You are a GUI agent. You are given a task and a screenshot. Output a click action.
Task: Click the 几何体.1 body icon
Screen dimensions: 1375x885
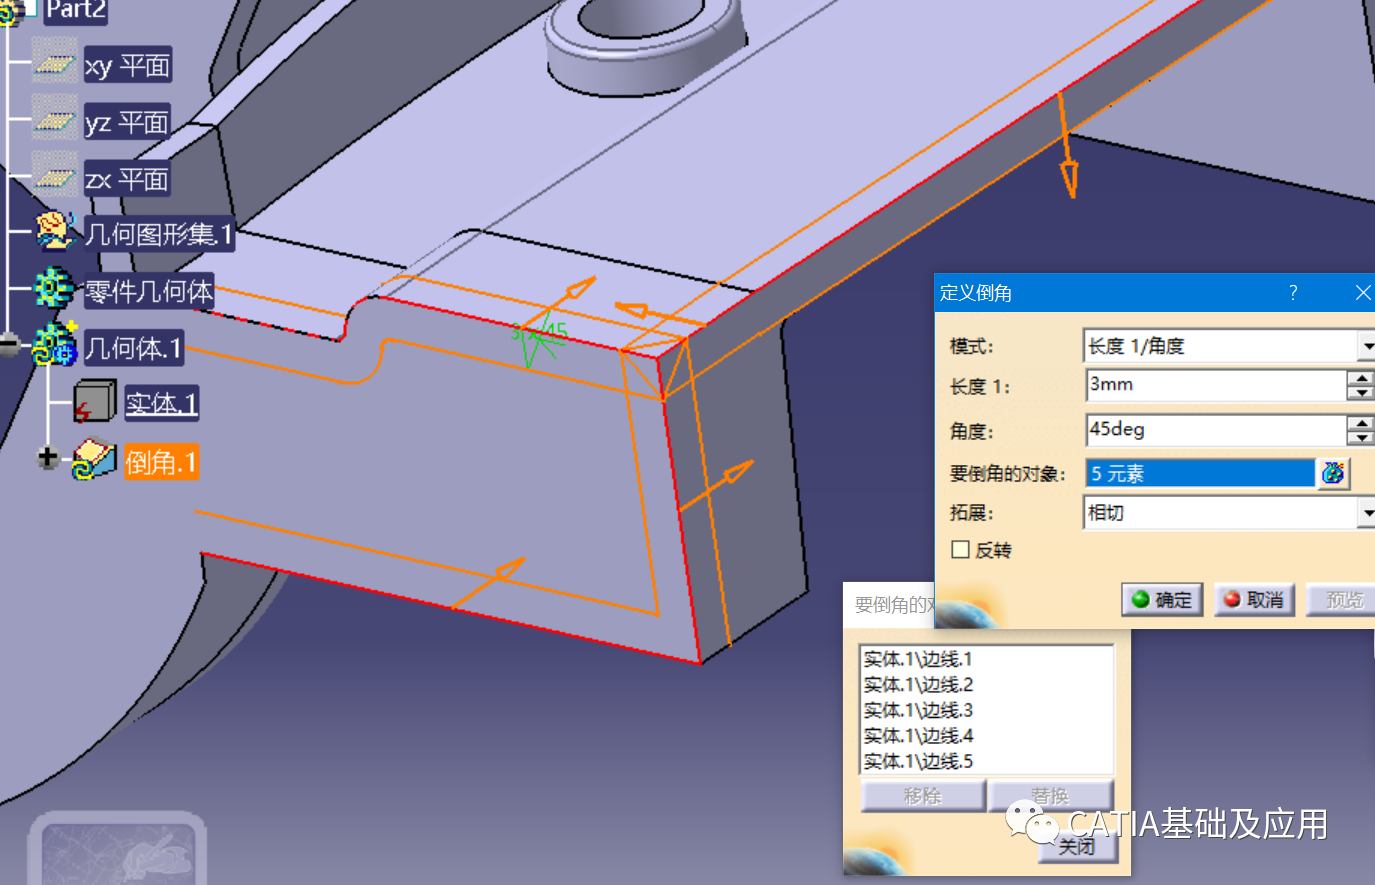pos(54,345)
